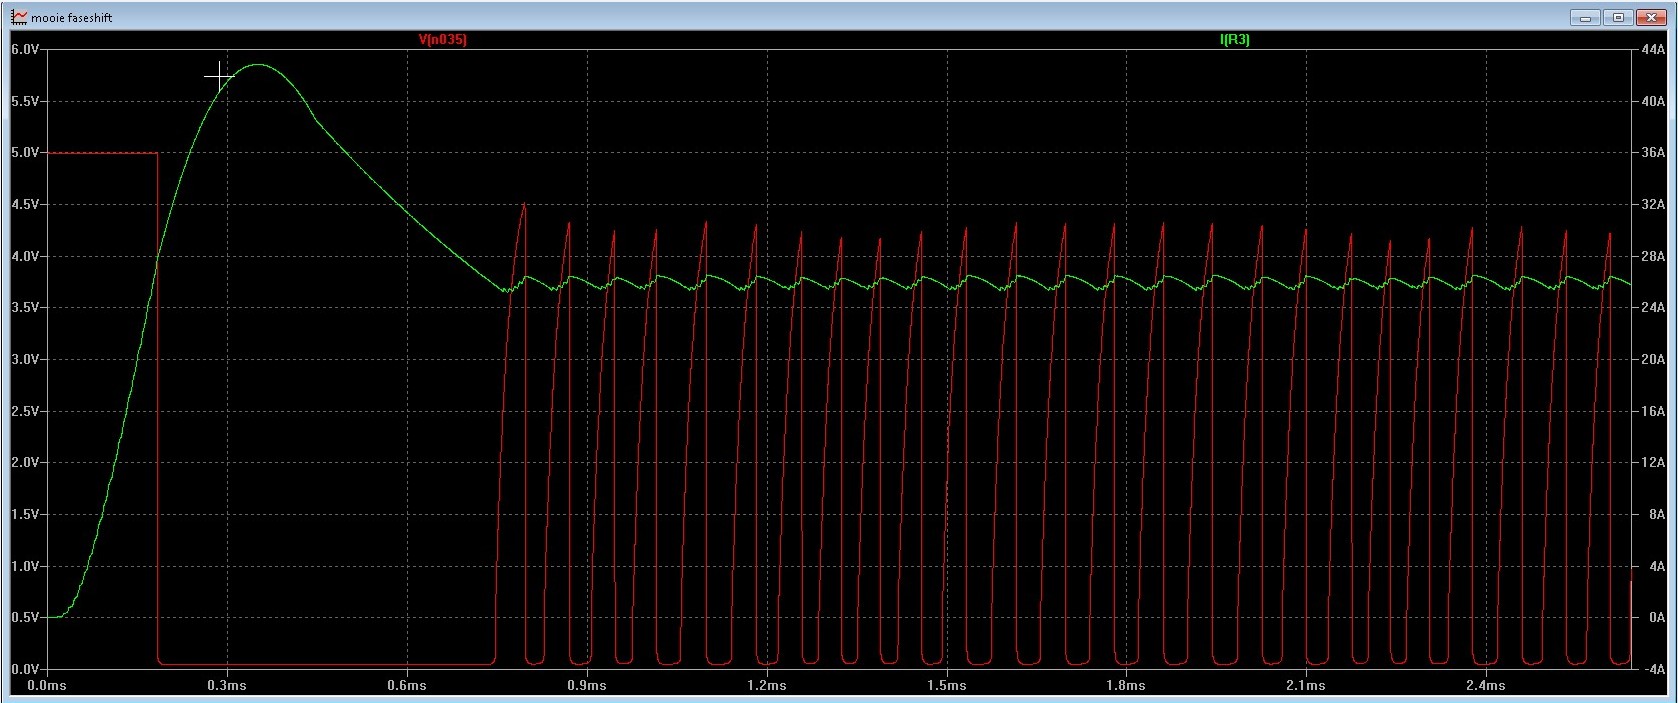Maximize the mooie faseshift window

[1617, 17]
